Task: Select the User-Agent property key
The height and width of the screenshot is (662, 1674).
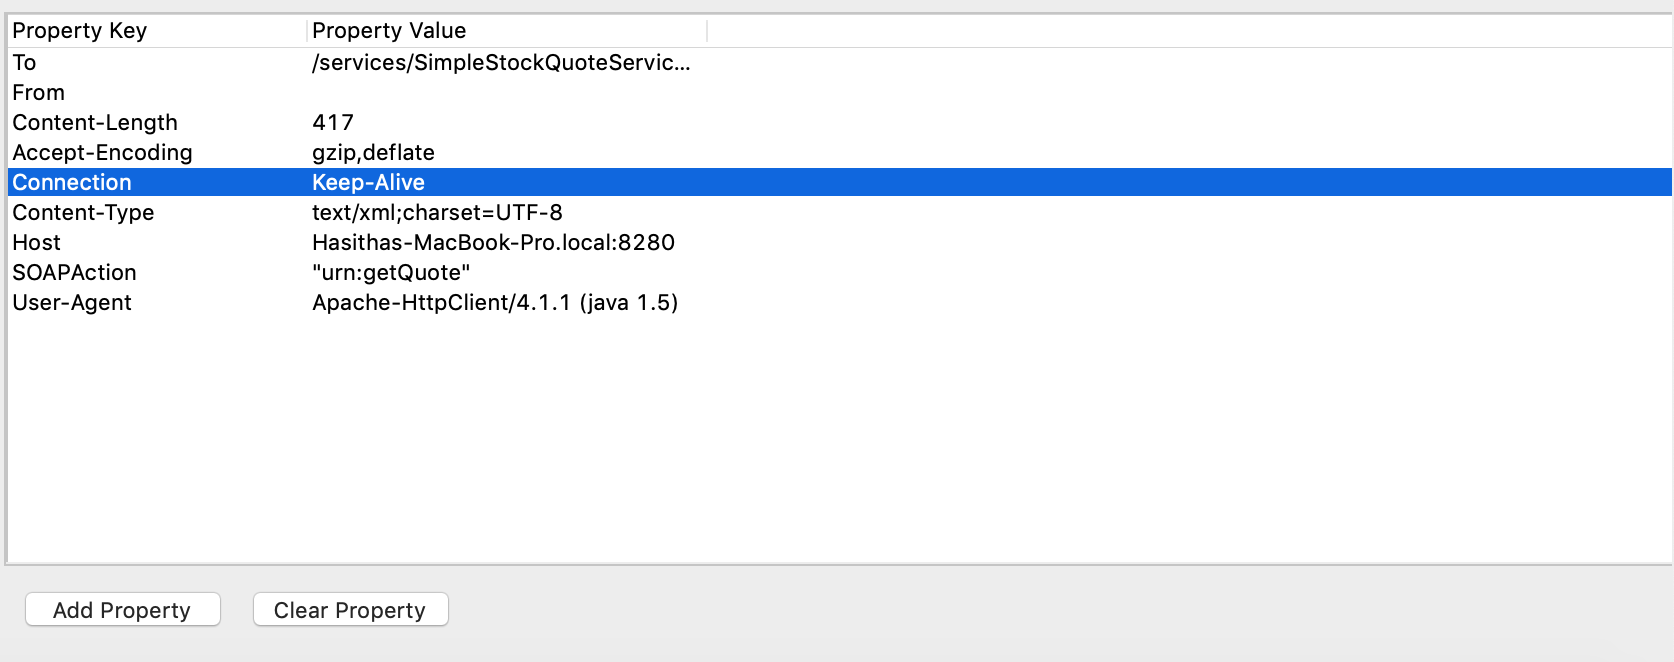Action: [72, 303]
